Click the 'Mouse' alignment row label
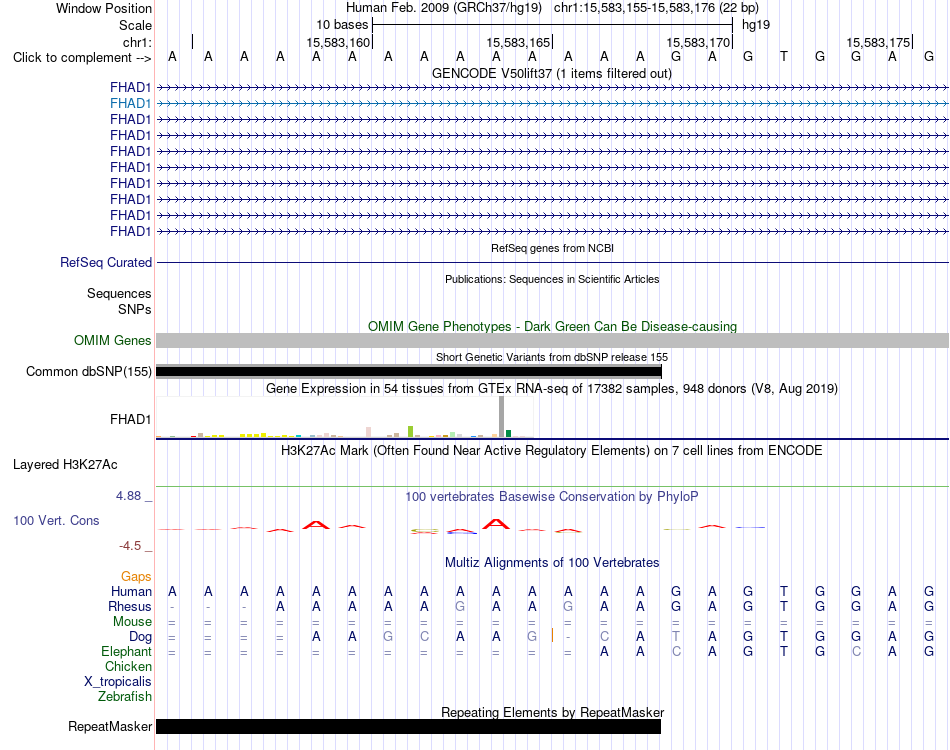The height and width of the screenshot is (750, 950). point(132,622)
